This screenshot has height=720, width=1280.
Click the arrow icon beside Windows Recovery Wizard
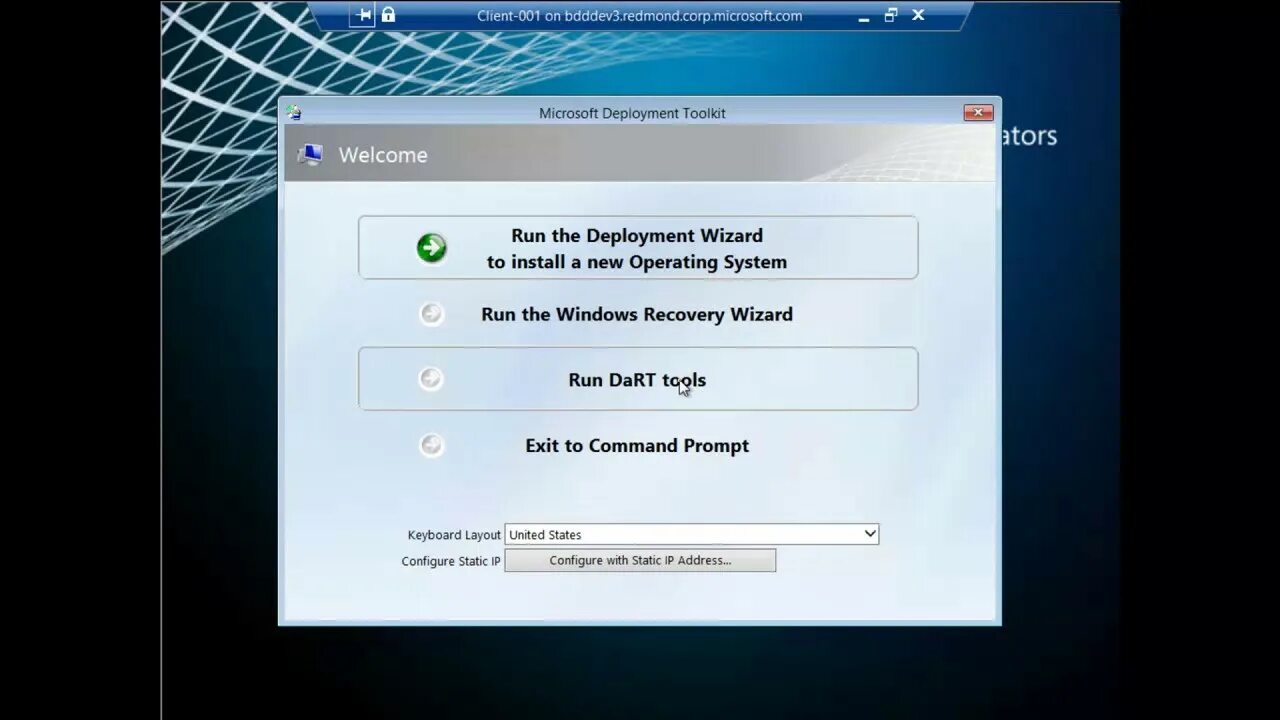tap(432, 314)
